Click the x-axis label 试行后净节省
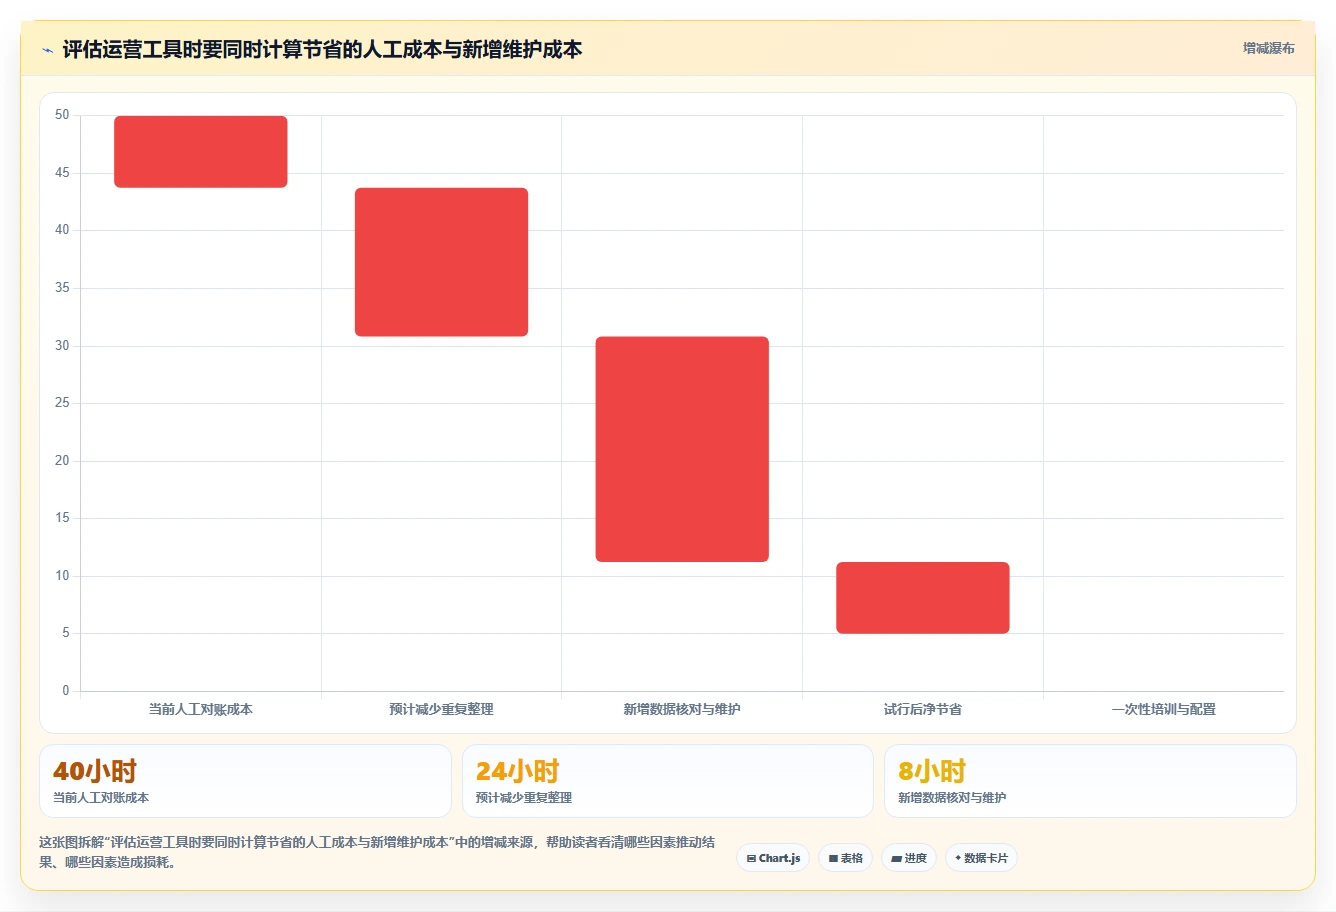The height and width of the screenshot is (912, 1336). [923, 709]
